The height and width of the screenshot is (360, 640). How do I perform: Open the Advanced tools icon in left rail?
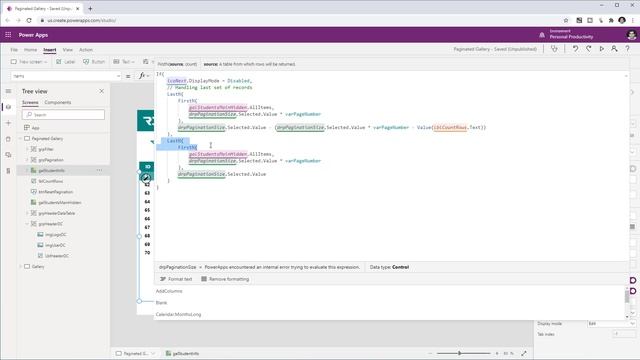pyautogui.click(x=9, y=171)
